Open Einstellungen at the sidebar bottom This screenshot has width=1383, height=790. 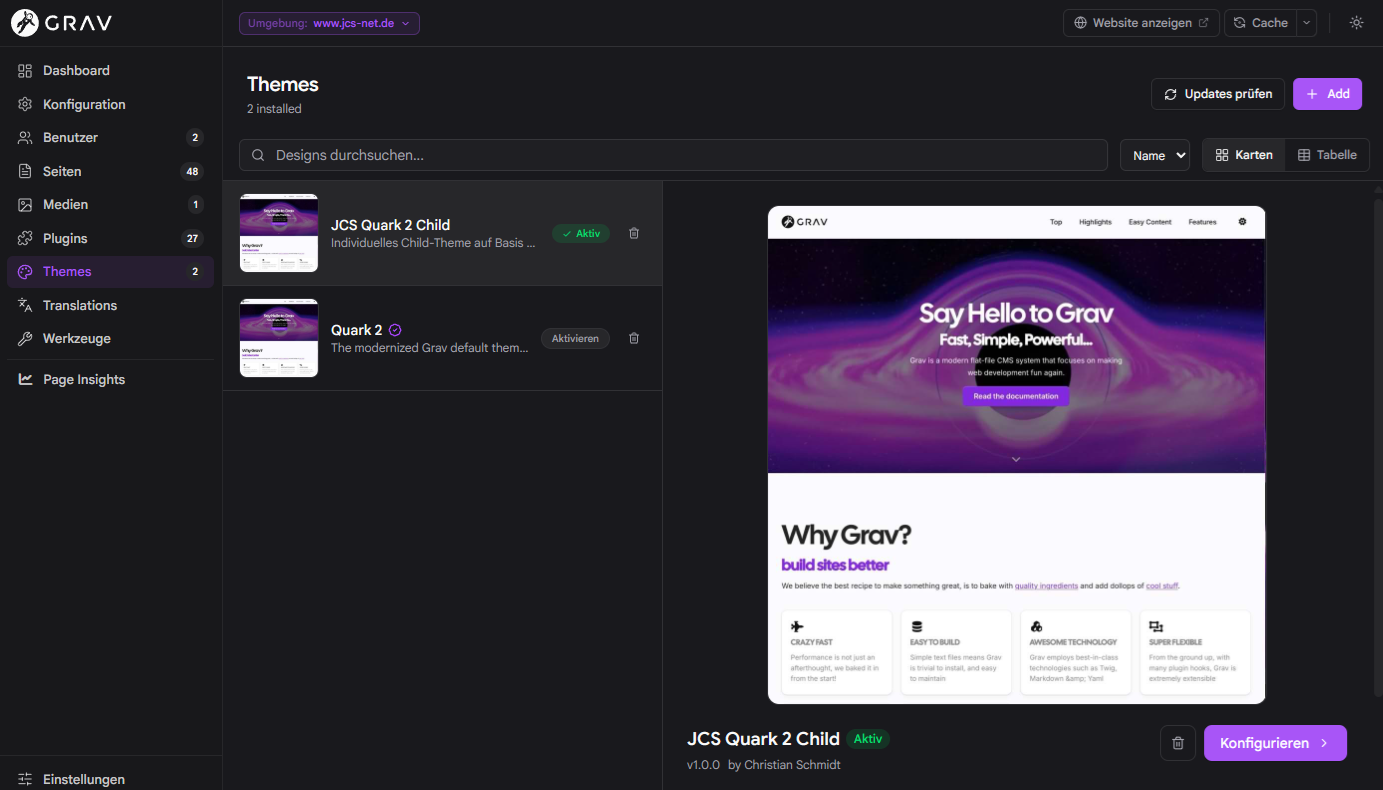[110, 779]
